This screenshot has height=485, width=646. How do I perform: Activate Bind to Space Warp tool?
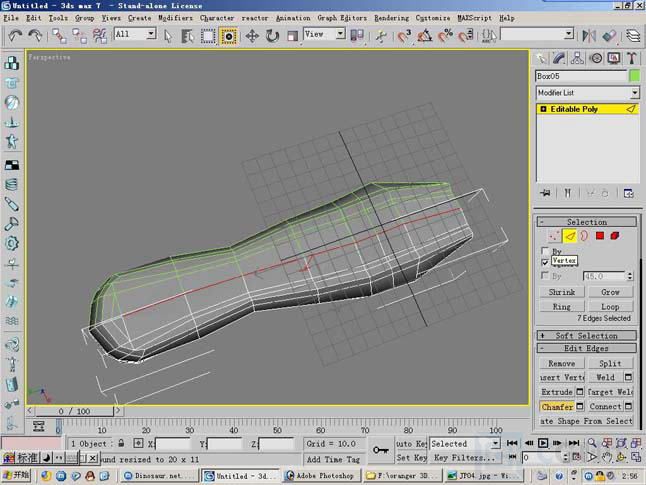coord(100,36)
